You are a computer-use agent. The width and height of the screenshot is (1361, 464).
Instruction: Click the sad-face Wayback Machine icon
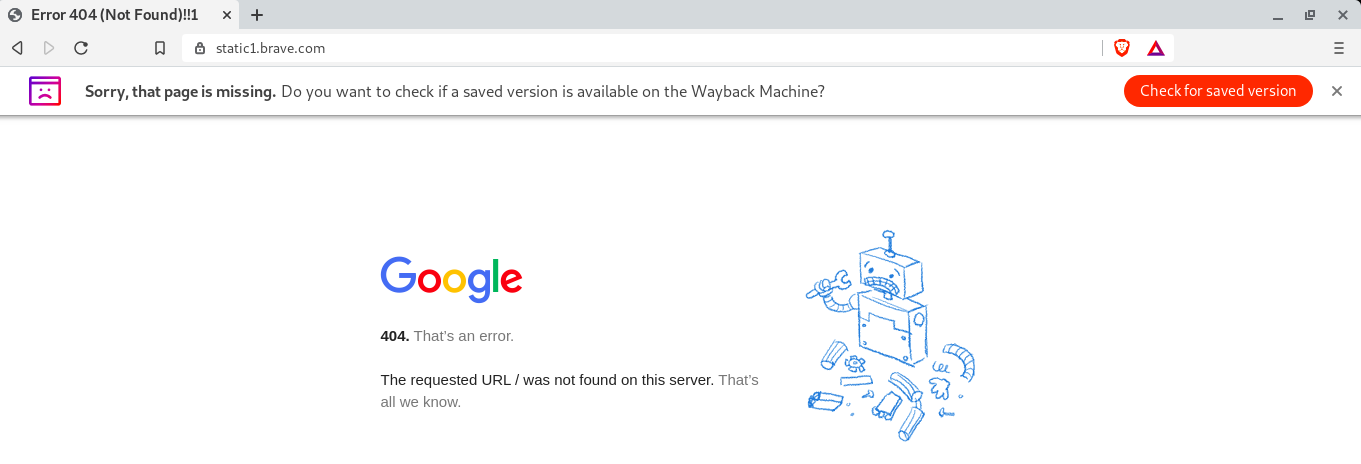tap(45, 91)
